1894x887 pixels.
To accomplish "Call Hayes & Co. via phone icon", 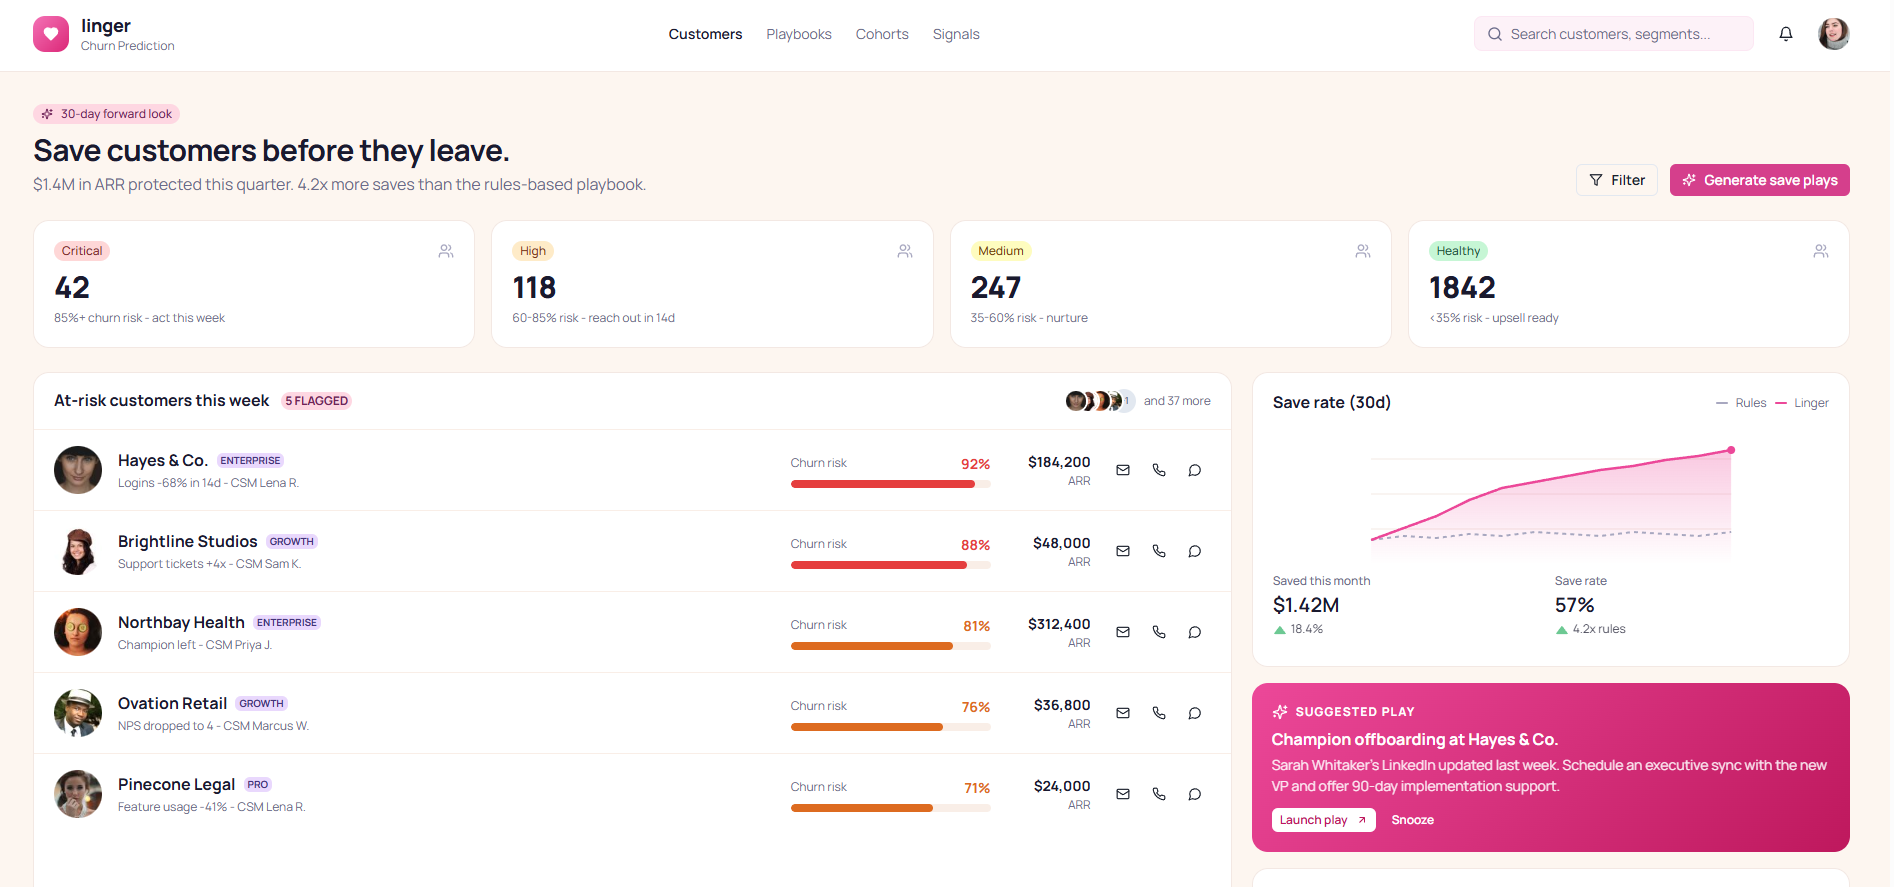I will tap(1159, 470).
